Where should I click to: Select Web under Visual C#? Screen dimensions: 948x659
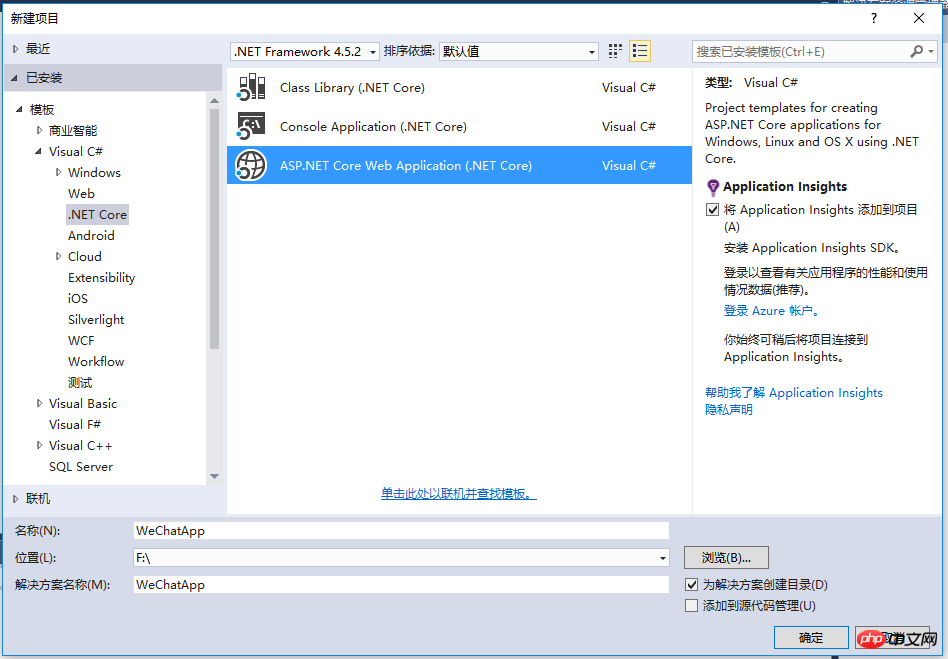[x=81, y=193]
